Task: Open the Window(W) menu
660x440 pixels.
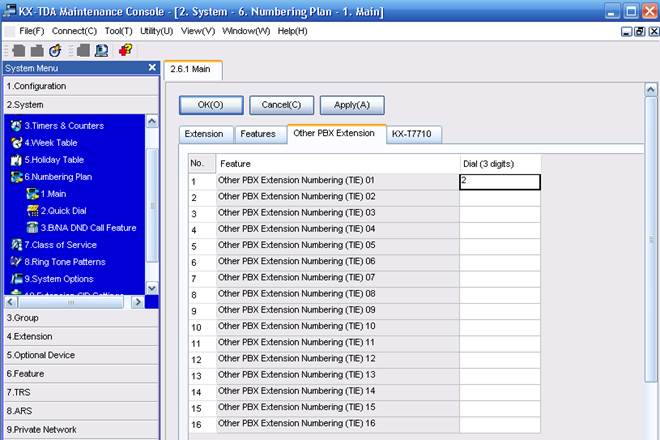Action: (x=246, y=31)
